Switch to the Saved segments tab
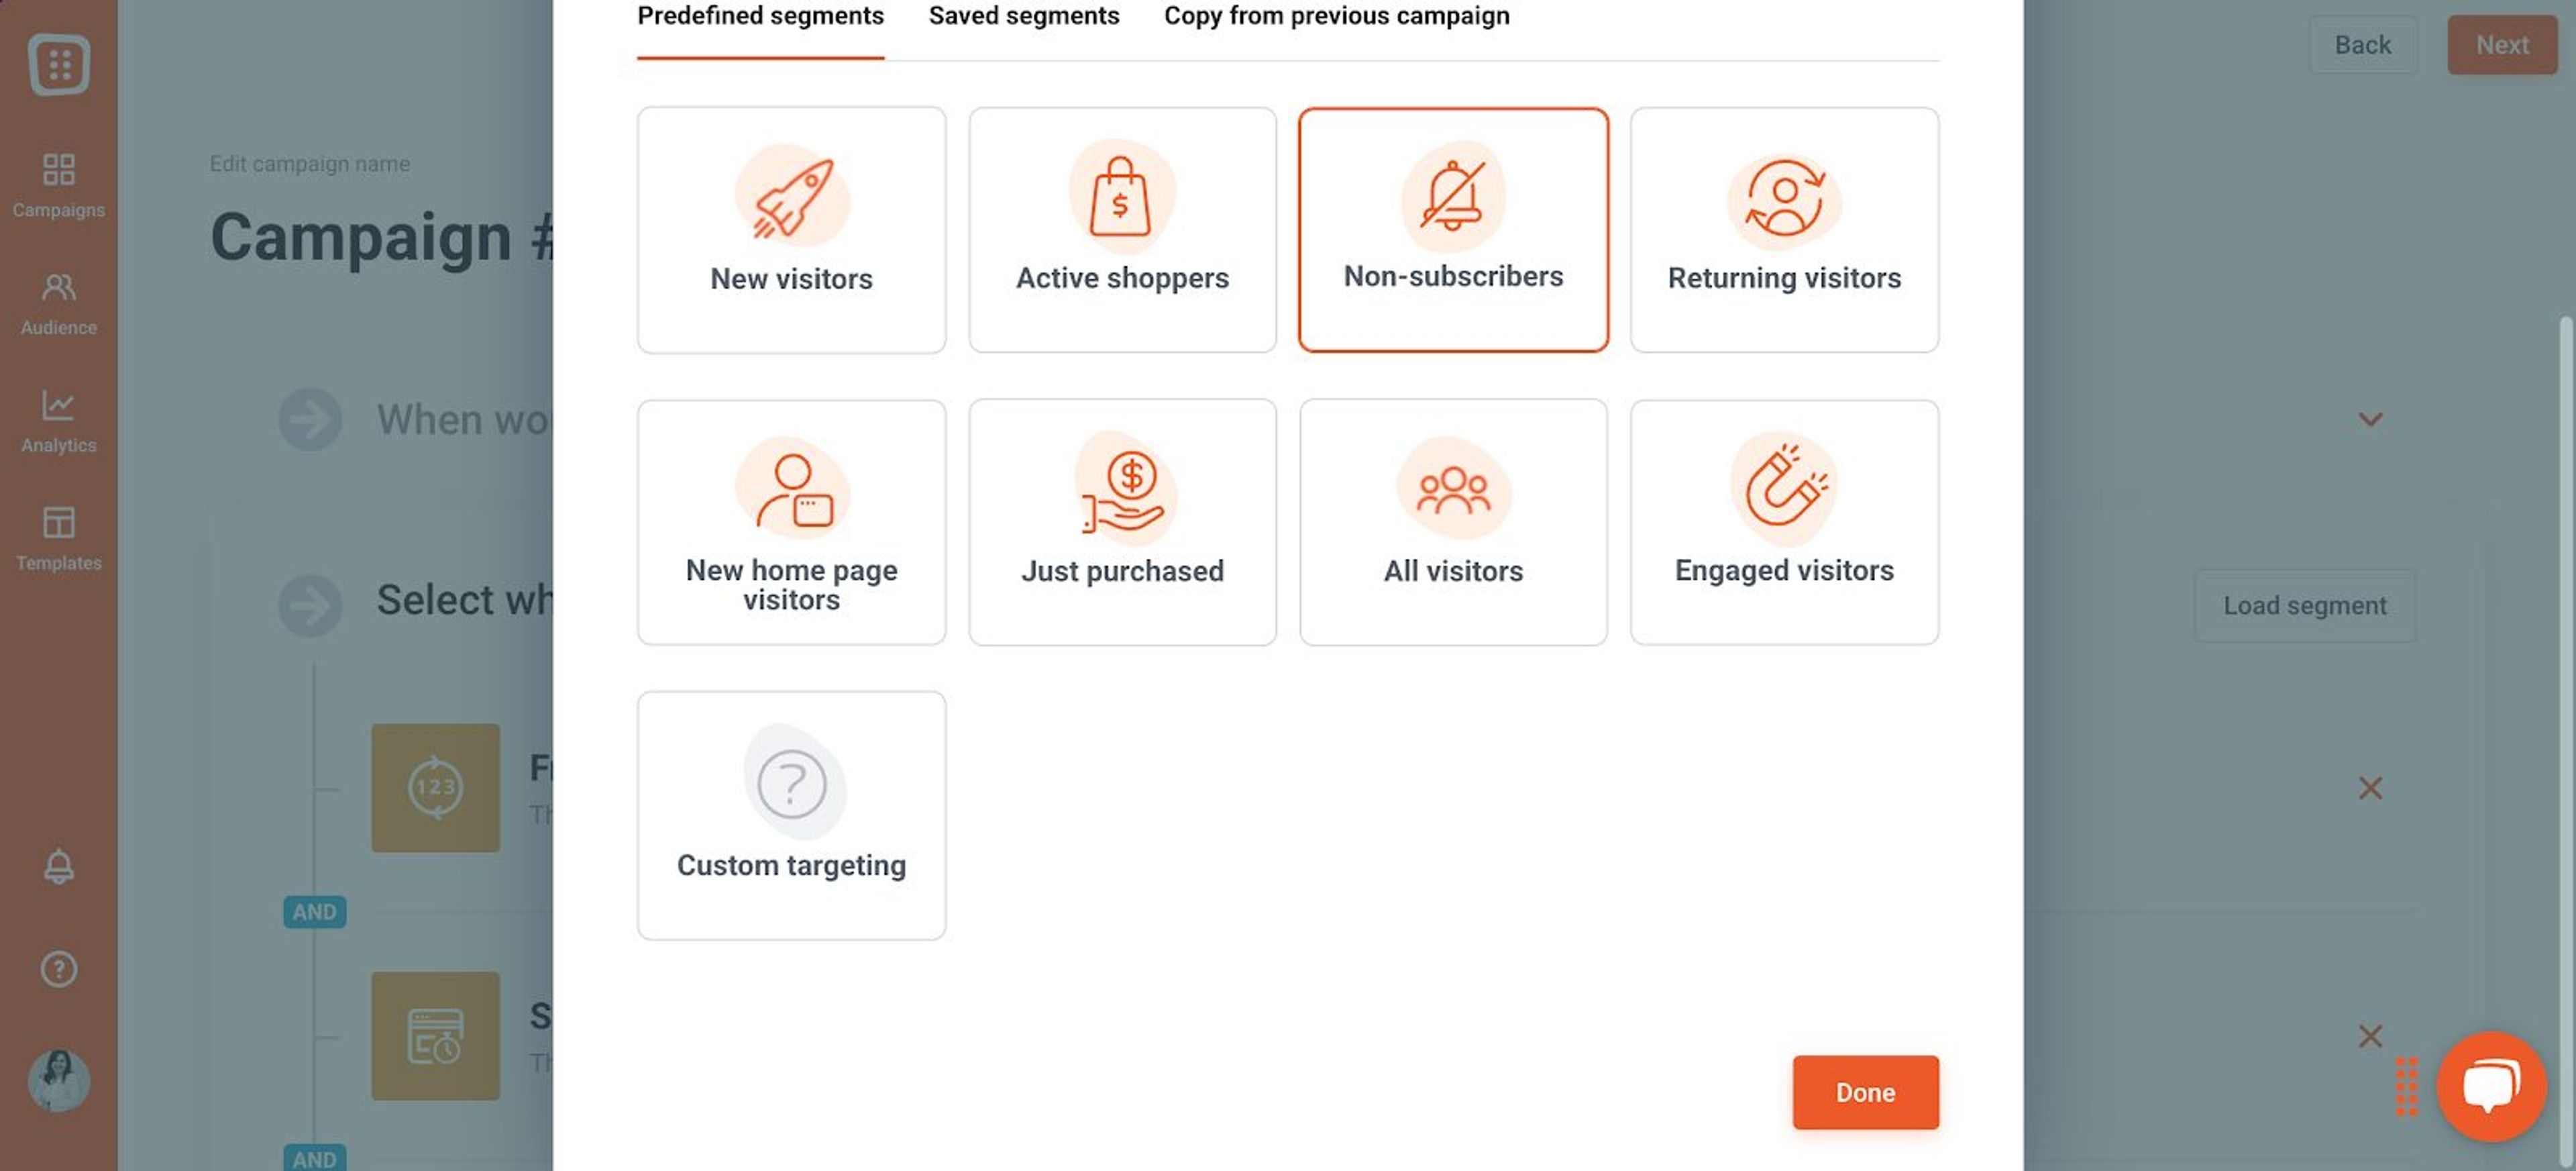This screenshot has width=2576, height=1171. click(x=1023, y=16)
